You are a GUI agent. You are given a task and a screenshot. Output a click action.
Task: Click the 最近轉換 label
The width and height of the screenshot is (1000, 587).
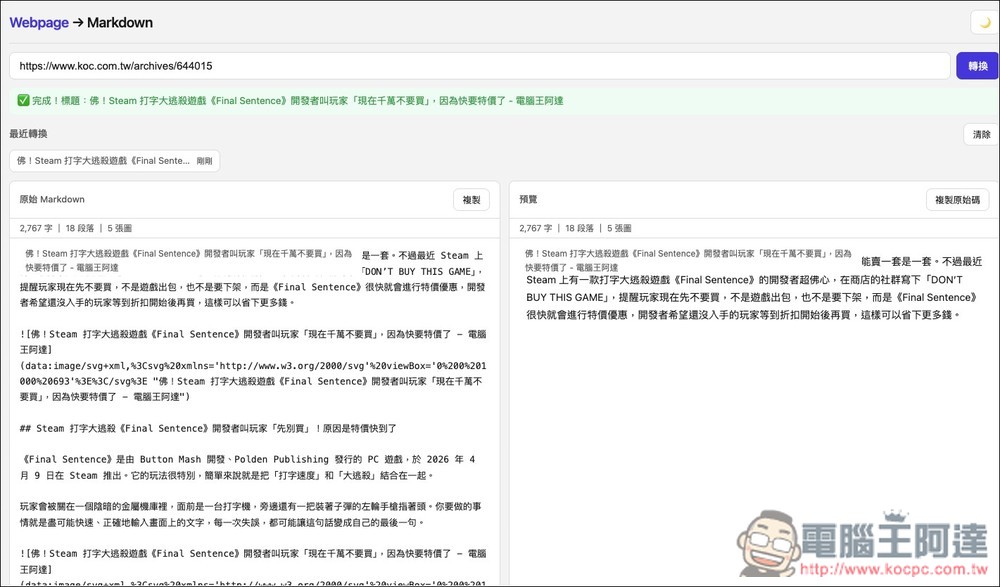coord(28,133)
